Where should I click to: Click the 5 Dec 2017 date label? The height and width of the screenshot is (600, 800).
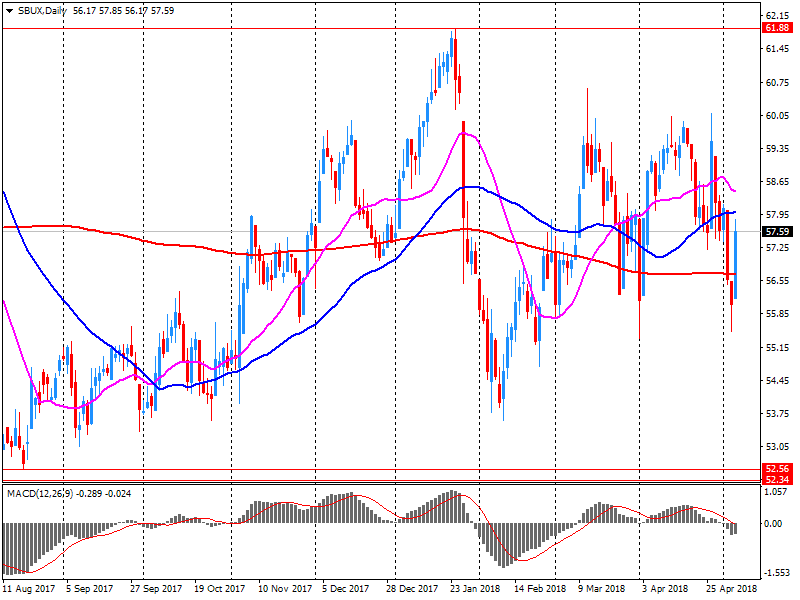pos(346,589)
